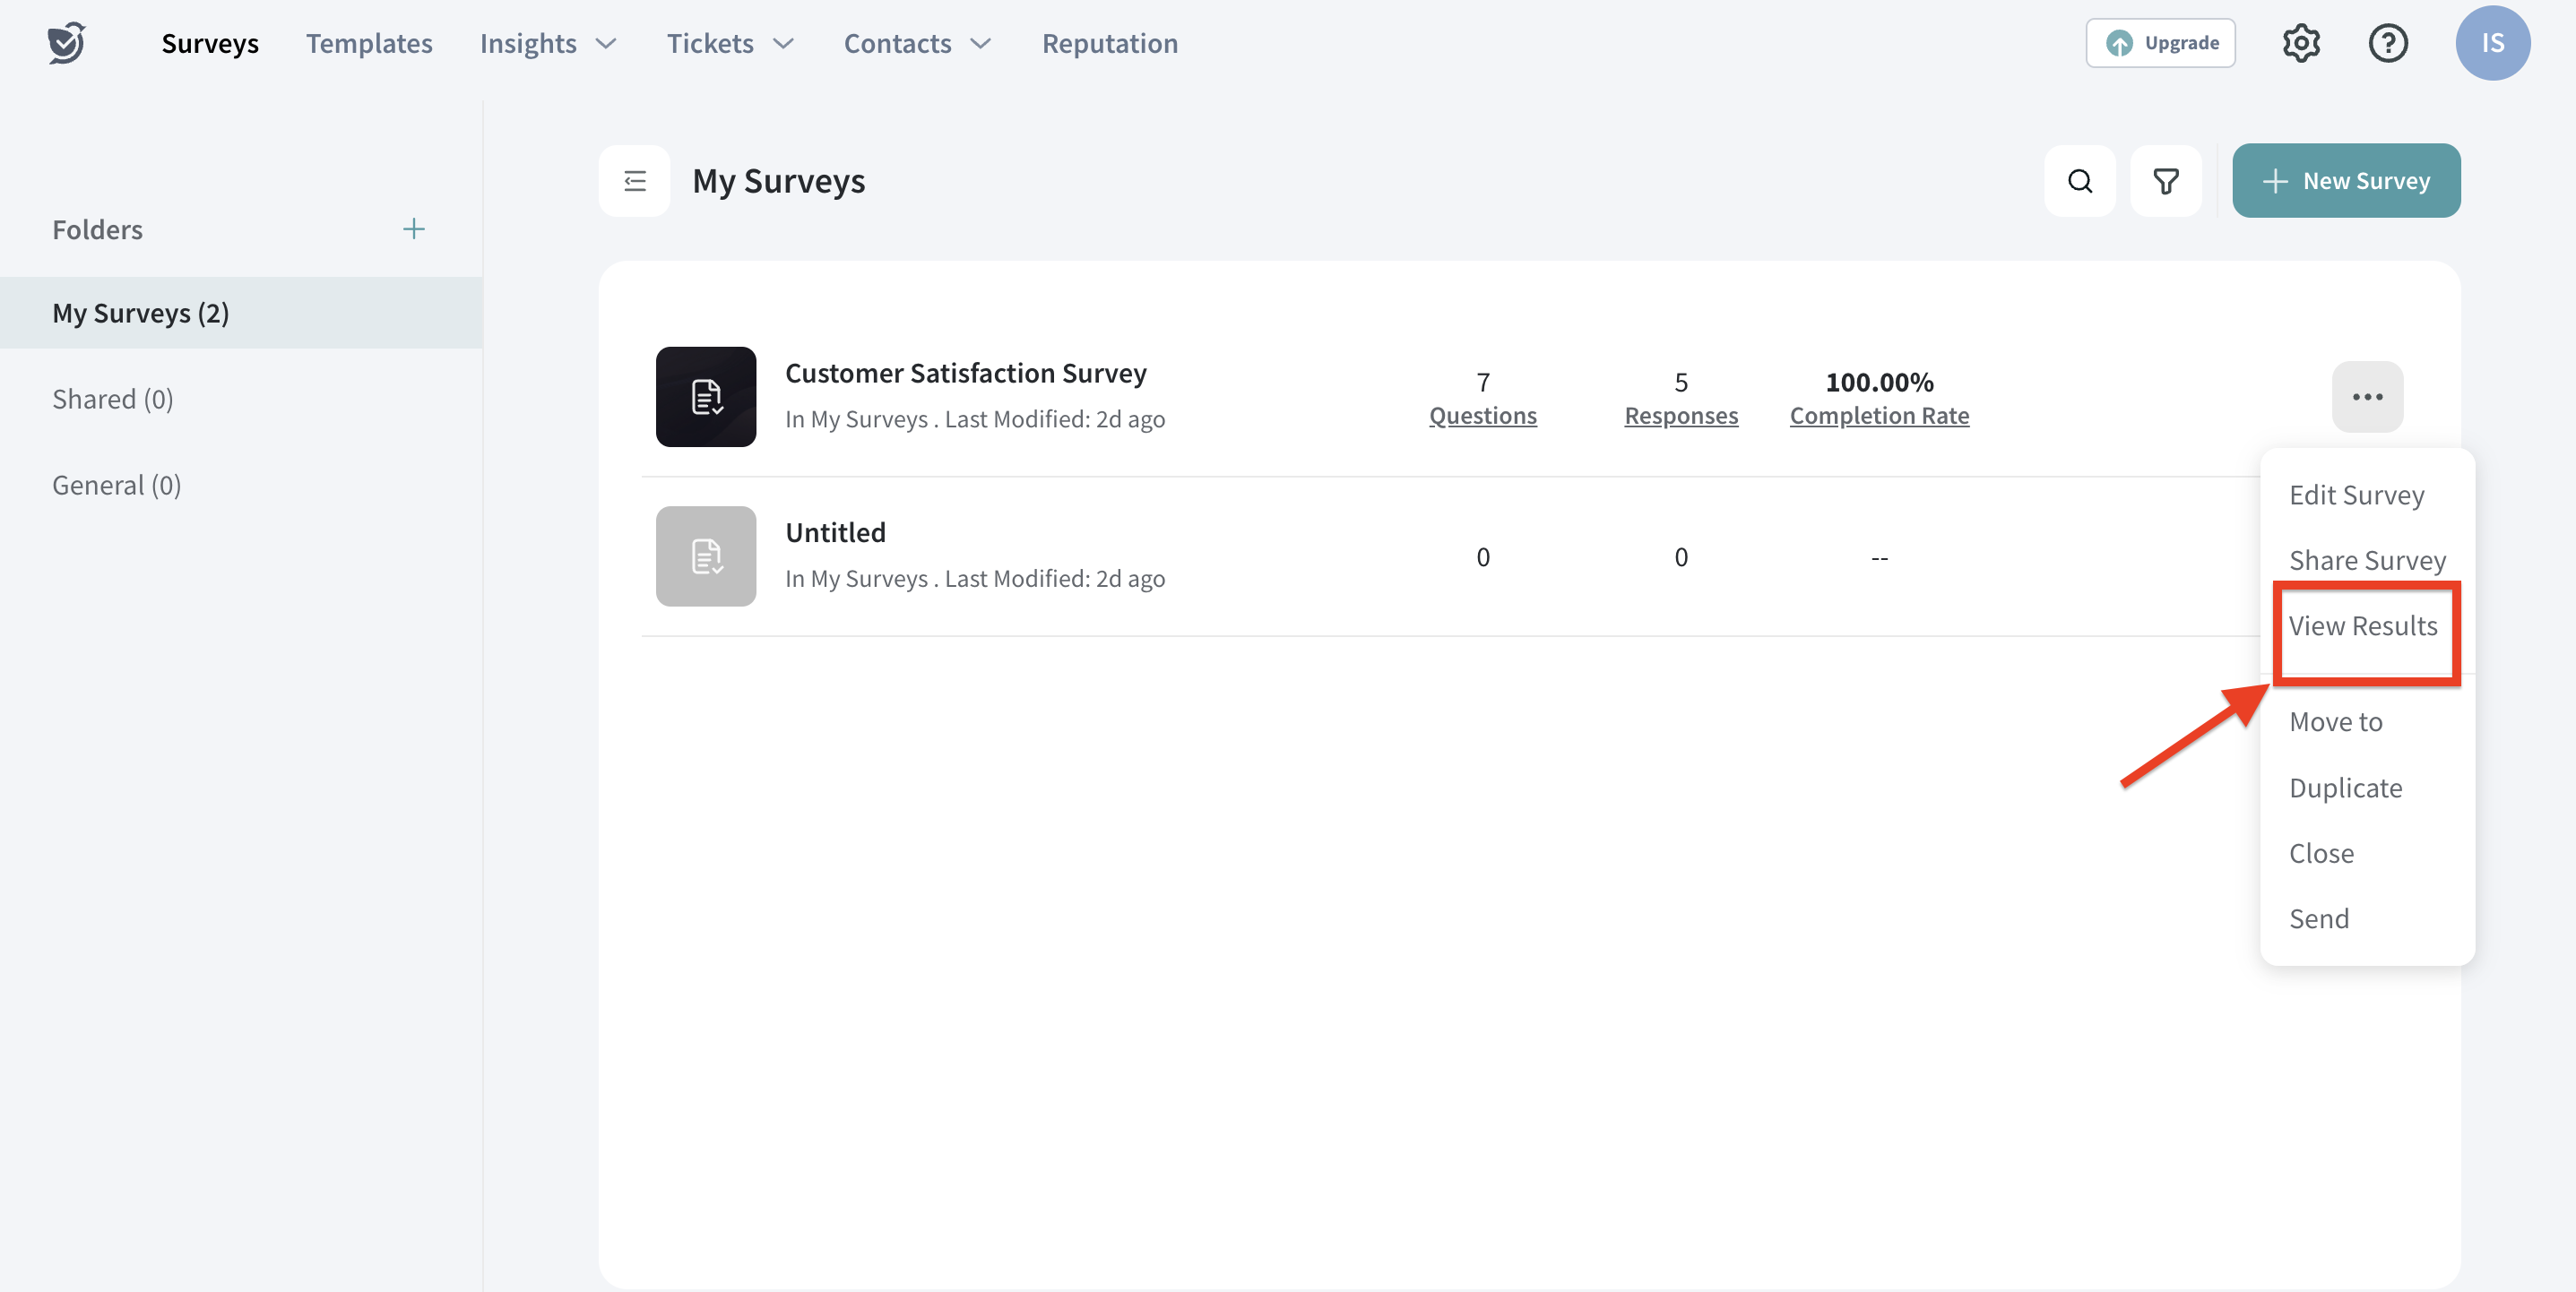
Task: Collapse the sidebar using the panel toggle icon
Action: 635,181
